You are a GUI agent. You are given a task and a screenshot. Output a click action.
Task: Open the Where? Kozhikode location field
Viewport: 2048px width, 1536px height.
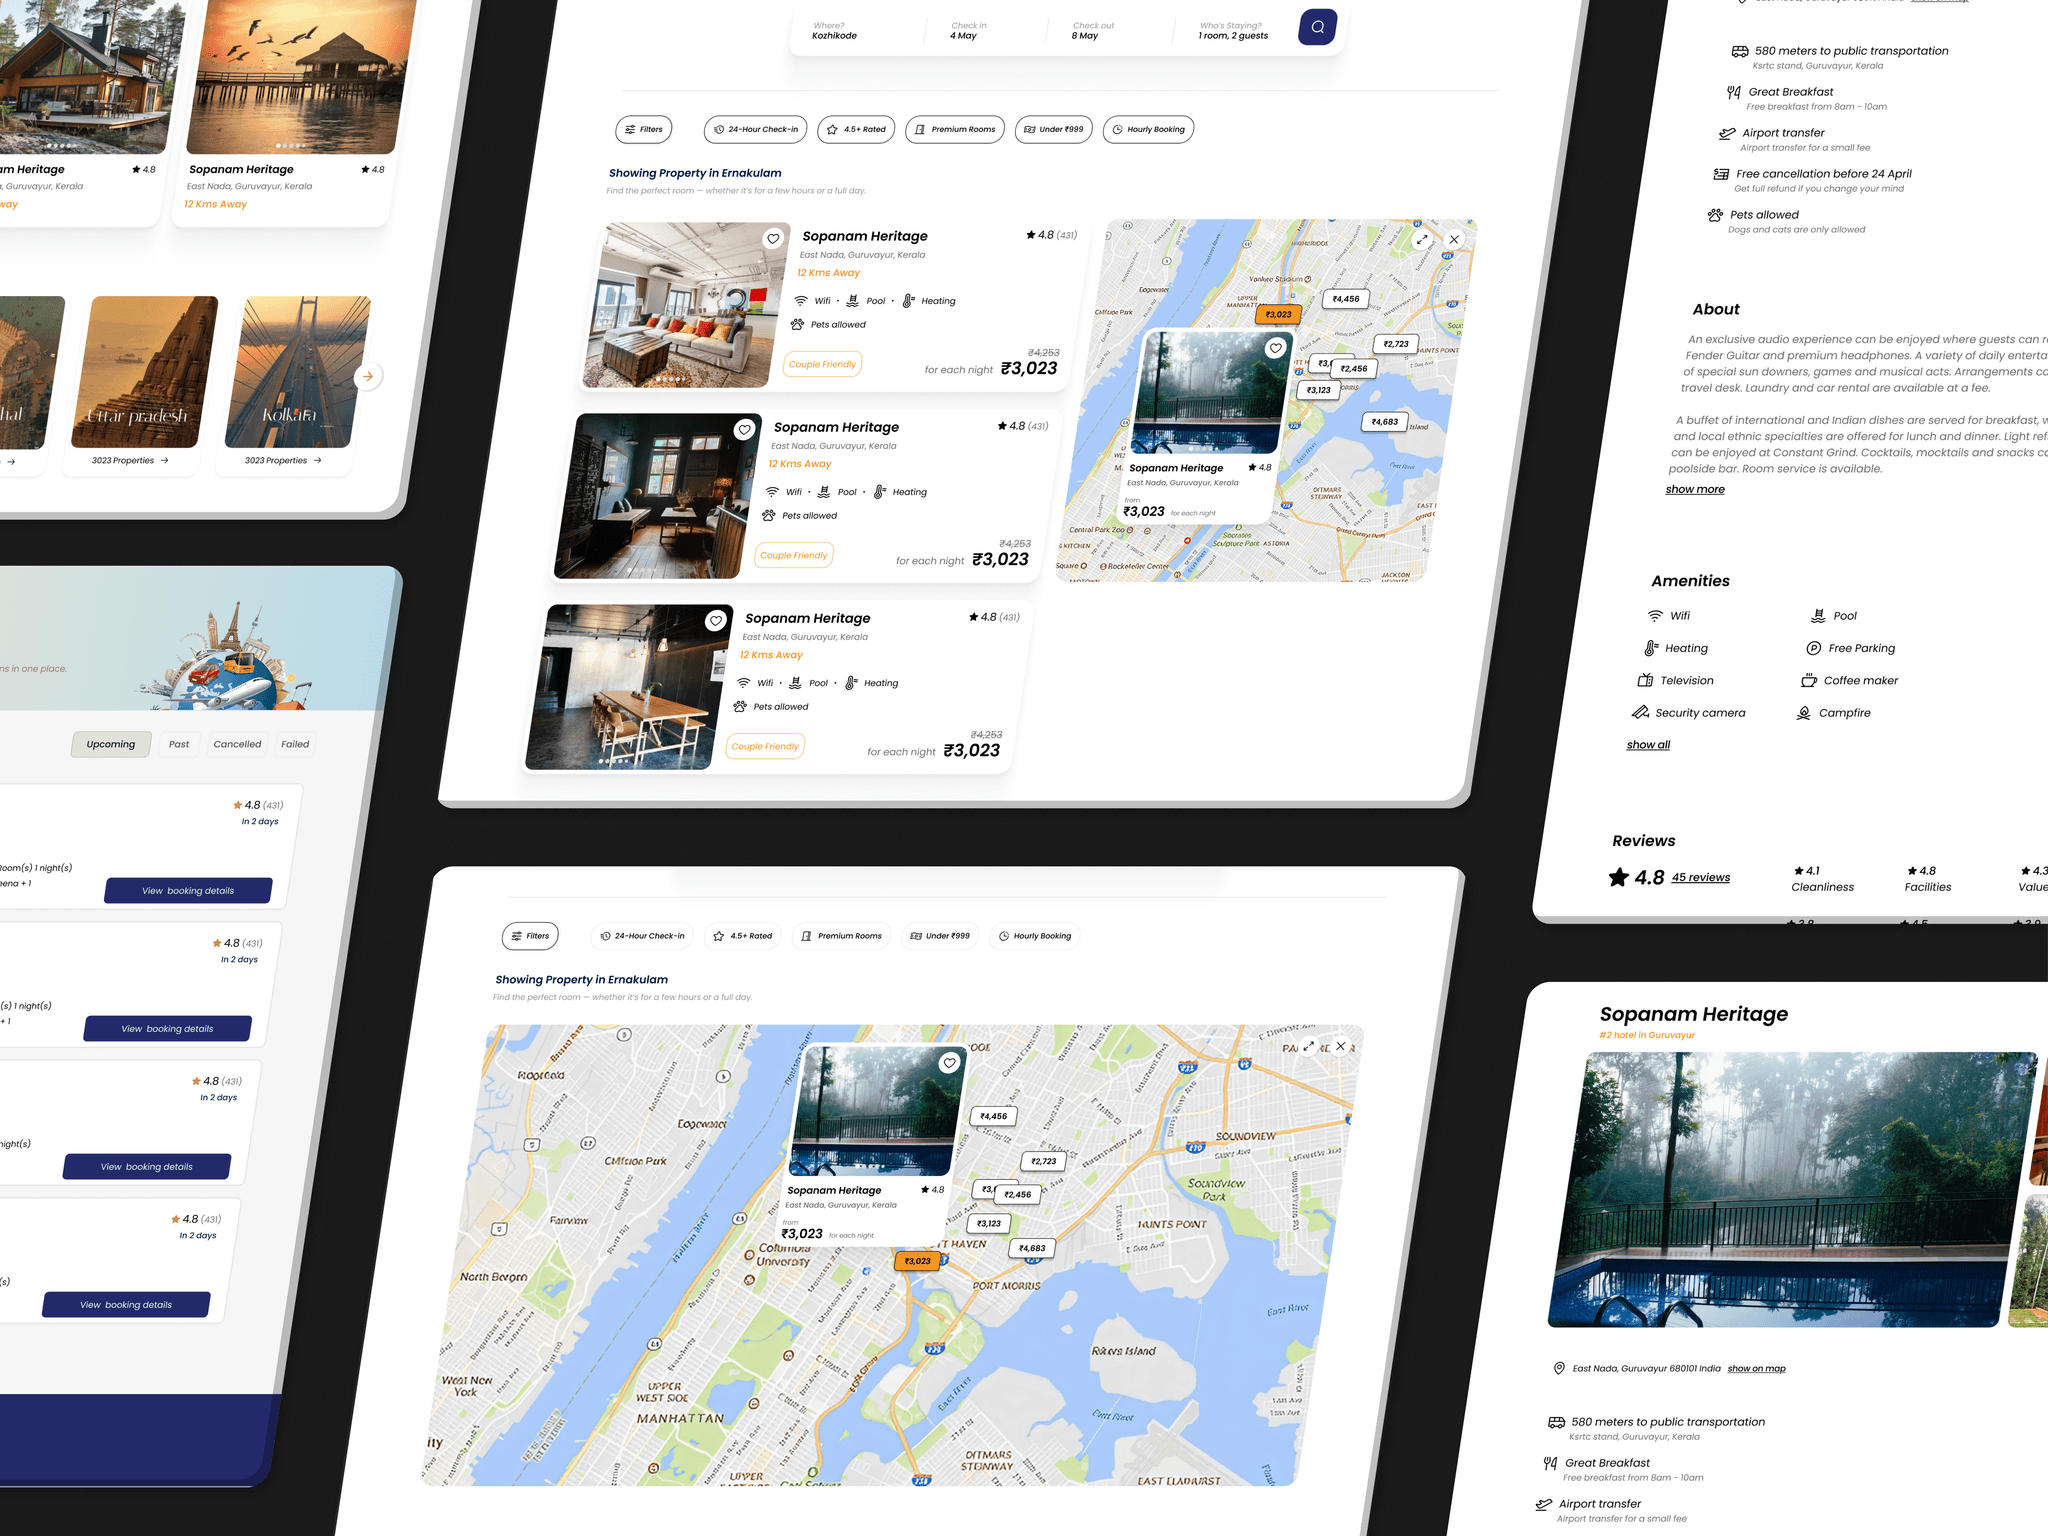[835, 31]
